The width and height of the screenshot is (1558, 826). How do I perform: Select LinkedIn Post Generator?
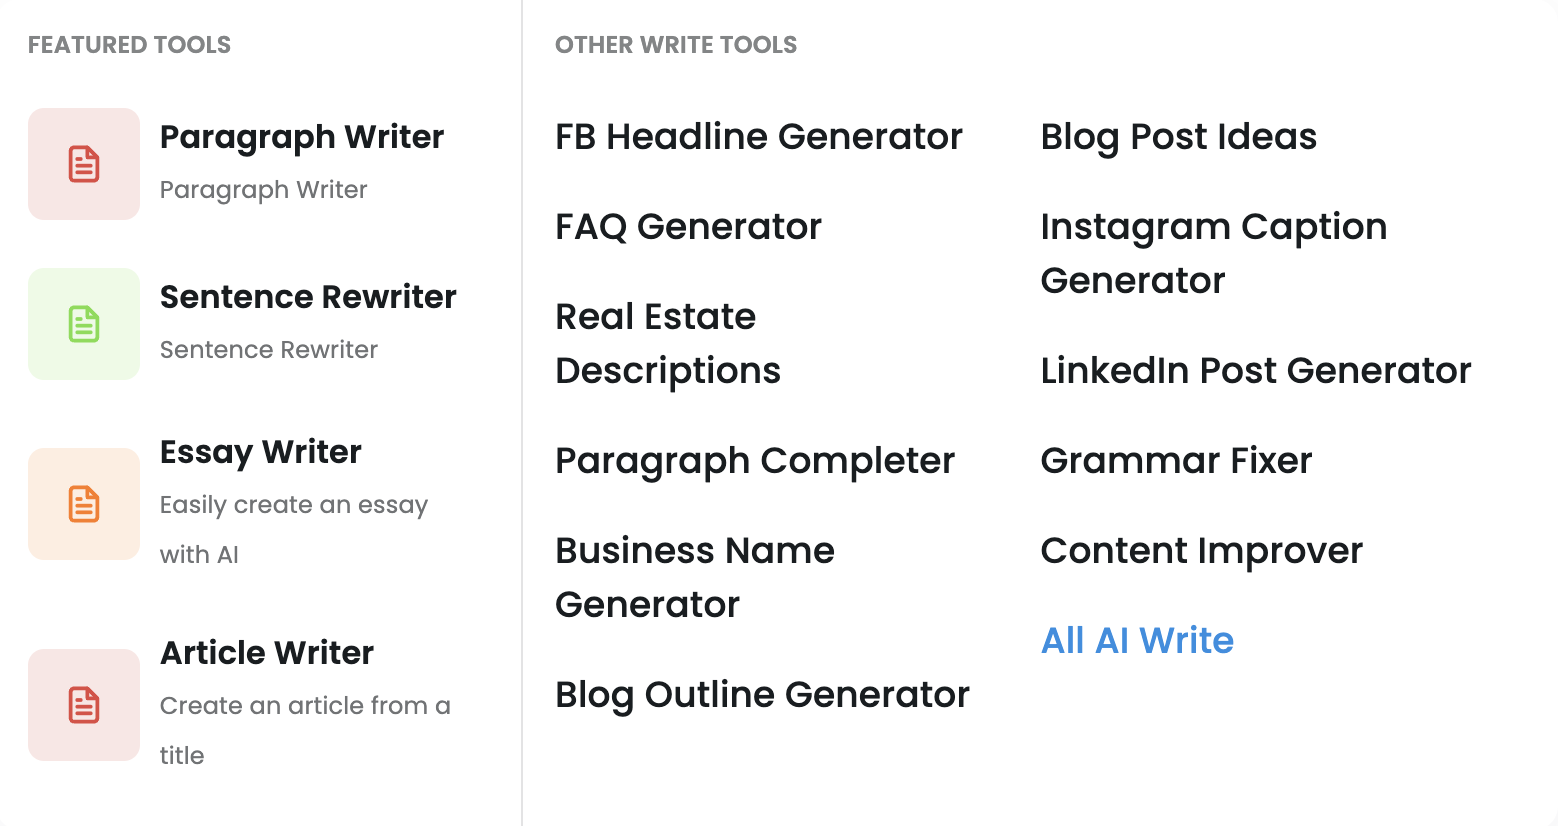(1255, 371)
